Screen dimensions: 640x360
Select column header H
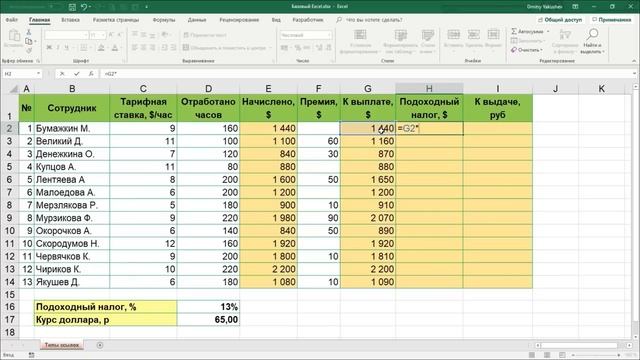click(x=429, y=89)
